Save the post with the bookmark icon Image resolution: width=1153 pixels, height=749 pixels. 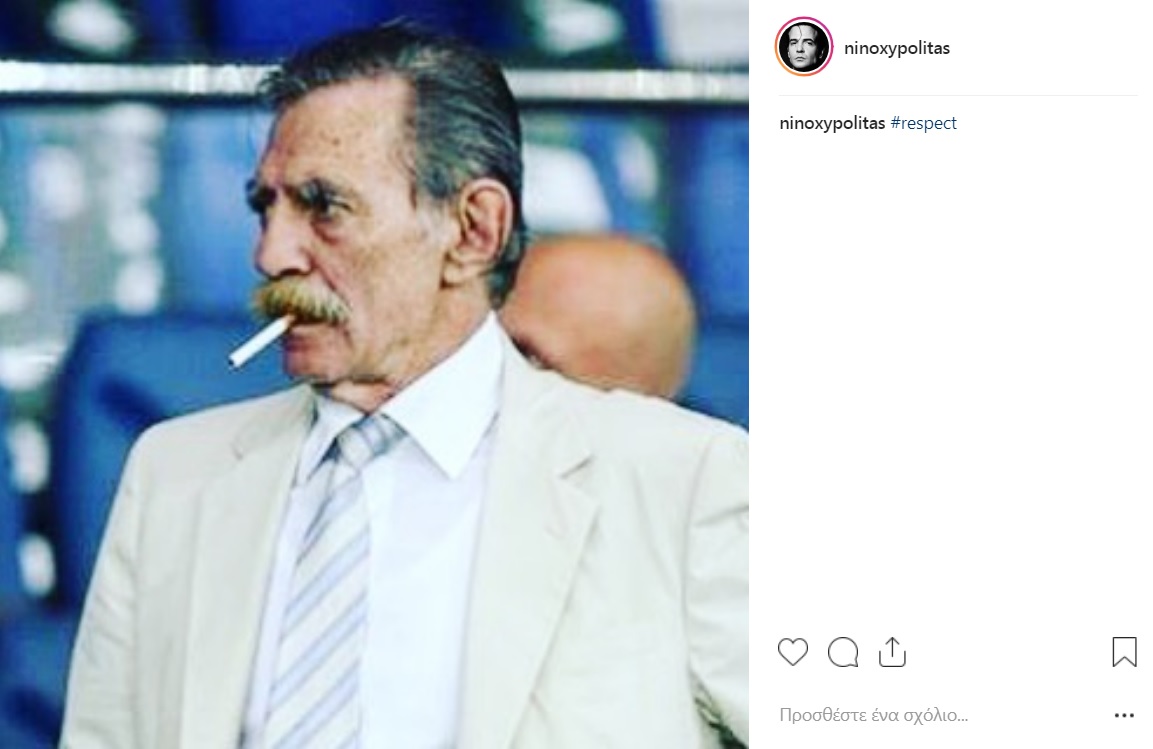[x=1124, y=652]
